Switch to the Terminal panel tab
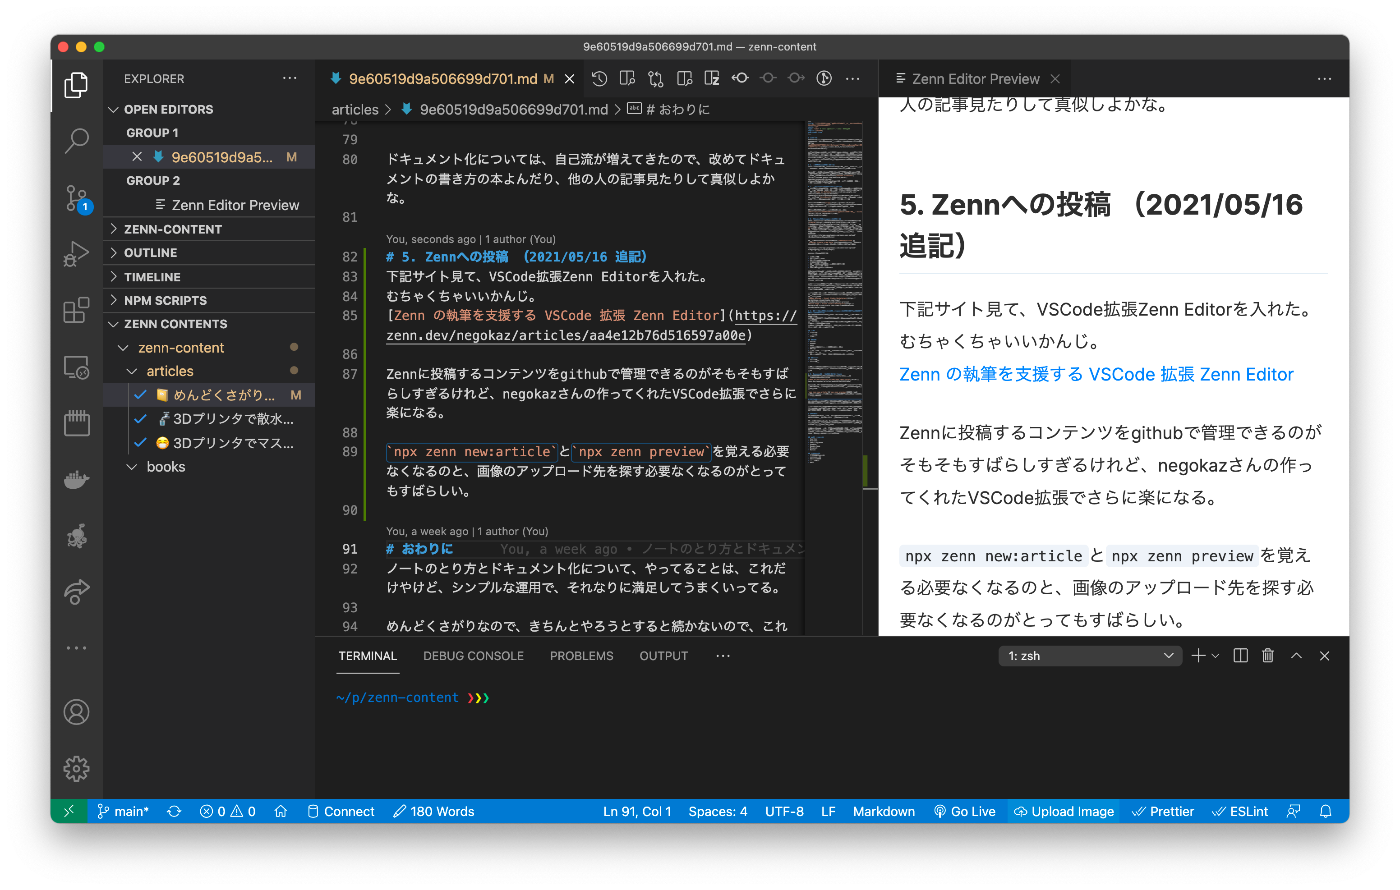 (368, 656)
